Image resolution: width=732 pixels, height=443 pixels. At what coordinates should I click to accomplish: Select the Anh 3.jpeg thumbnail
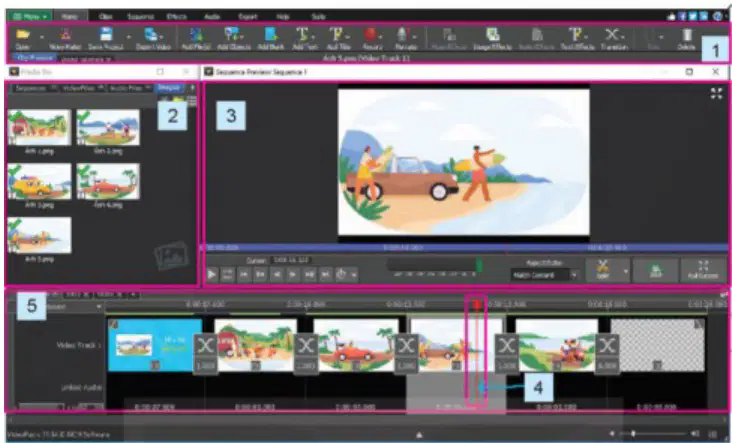coord(39,181)
